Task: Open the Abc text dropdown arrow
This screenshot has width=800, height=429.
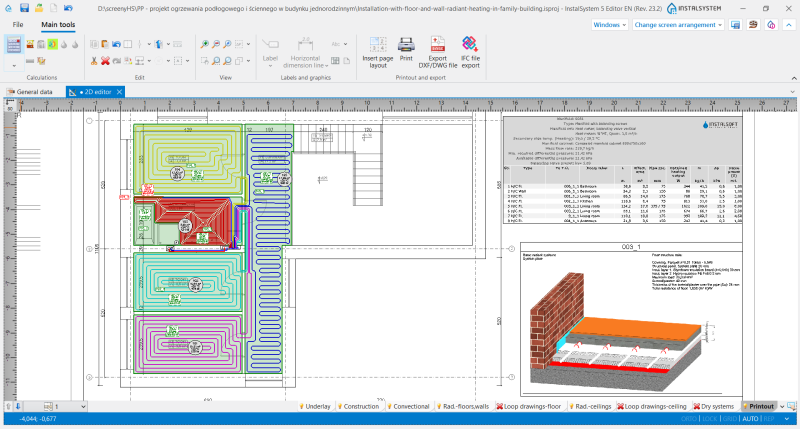Action: (345, 44)
